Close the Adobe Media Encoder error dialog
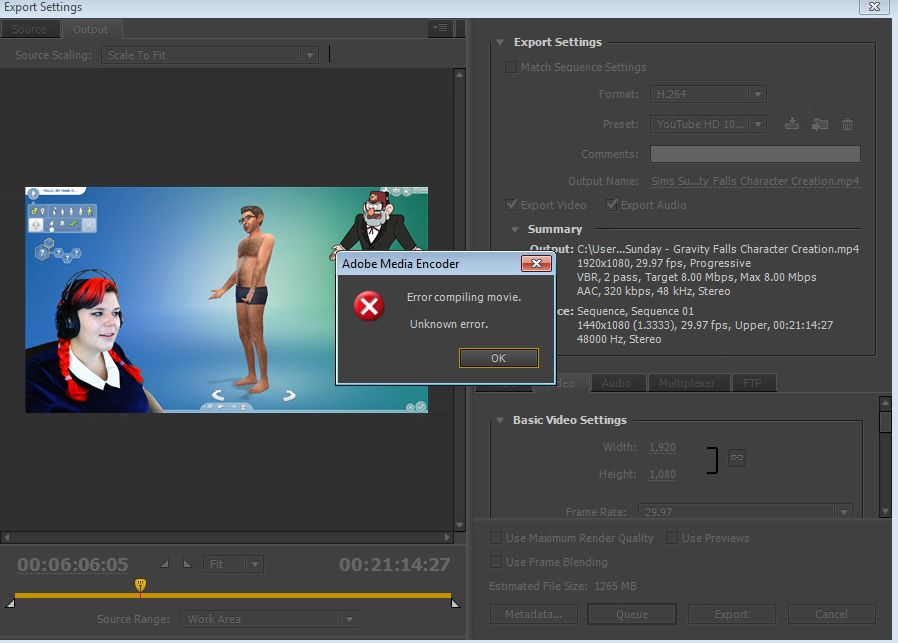Viewport: 898px width, 643px height. click(537, 264)
